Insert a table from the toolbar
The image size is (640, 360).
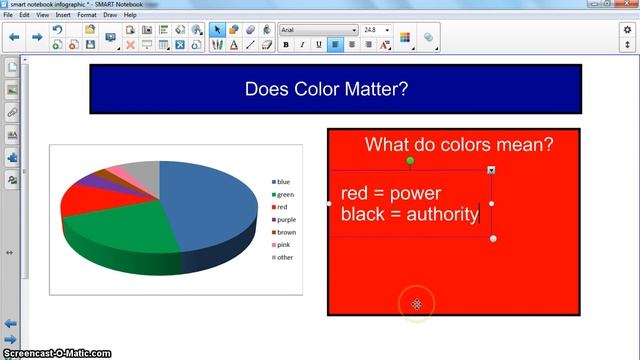tap(164, 44)
